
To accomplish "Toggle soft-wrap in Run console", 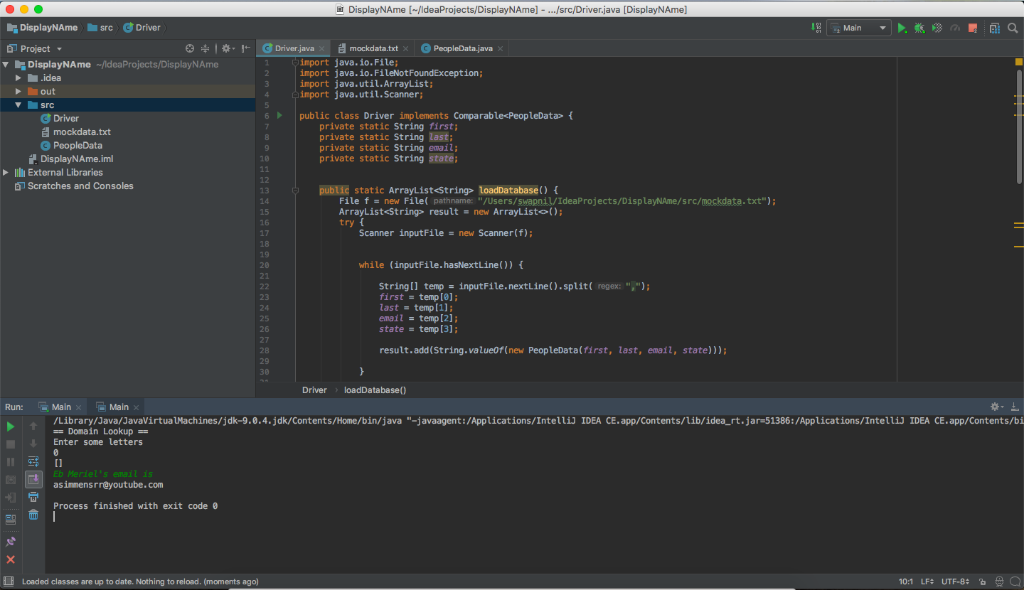I will click(33, 461).
